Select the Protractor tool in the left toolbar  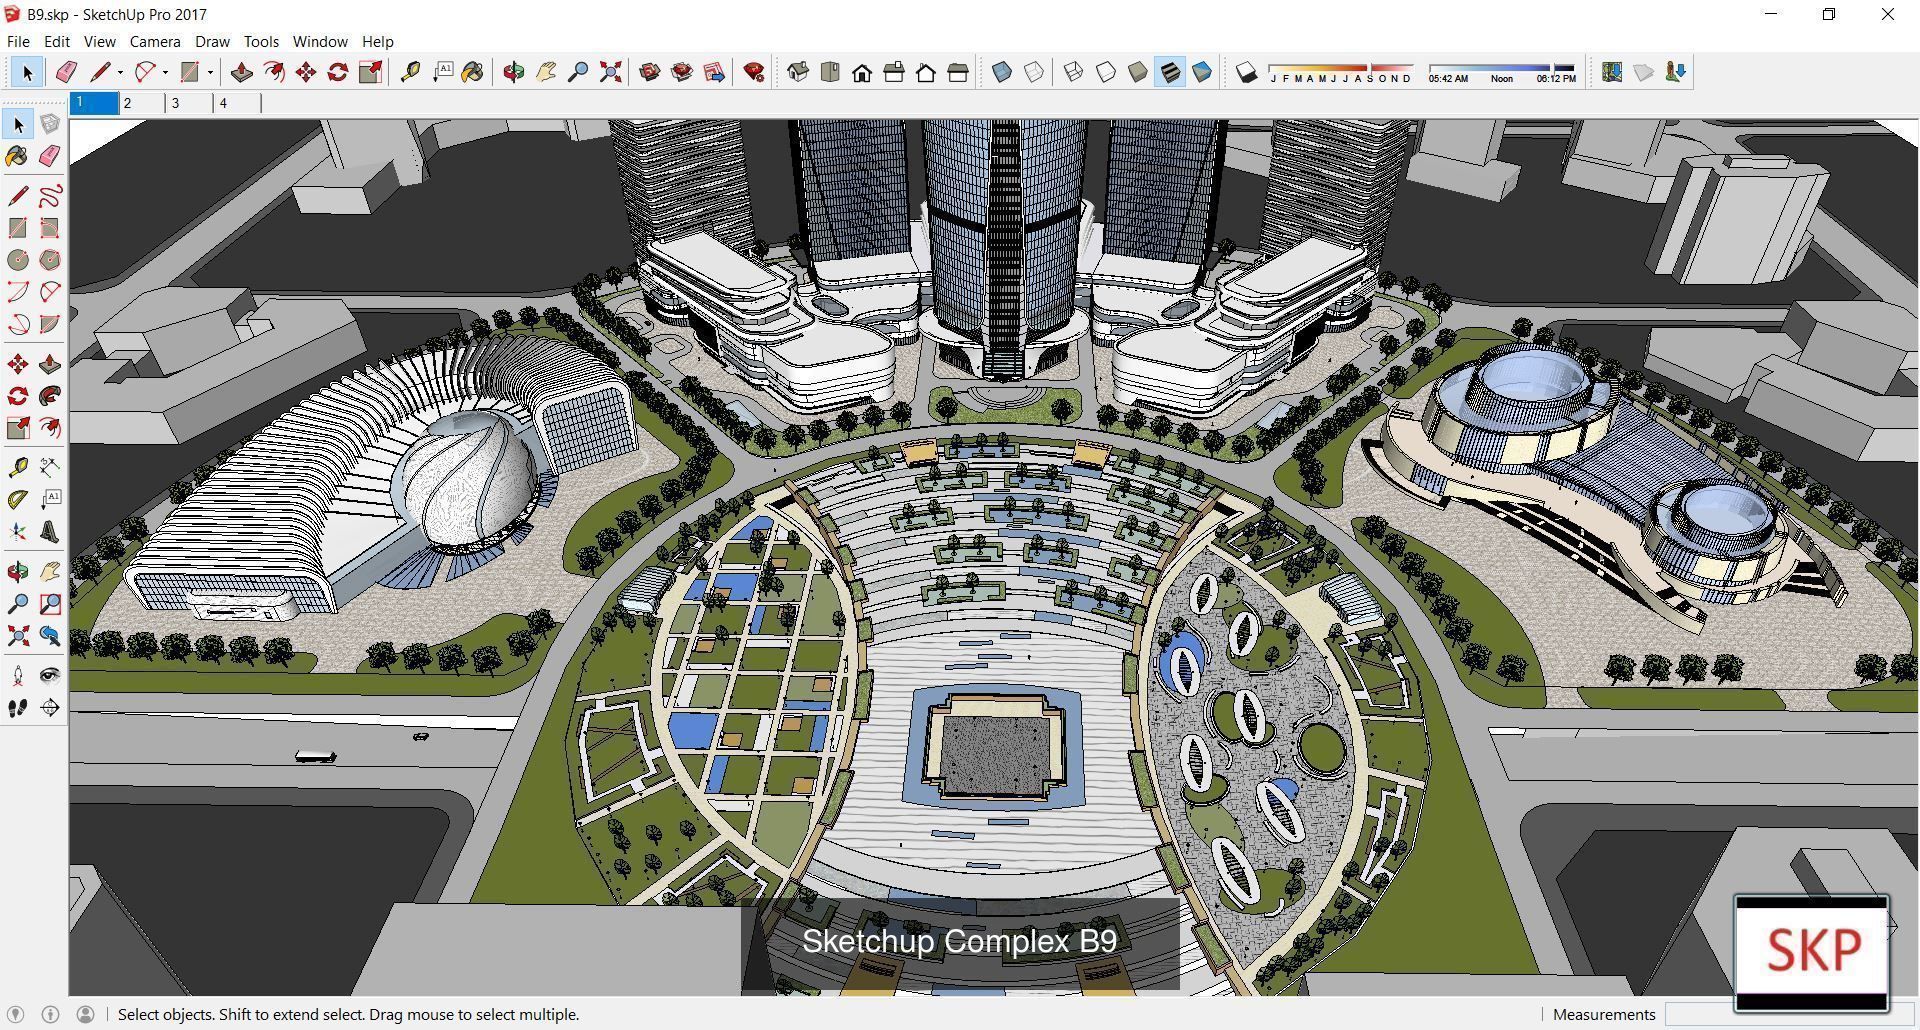(18, 499)
